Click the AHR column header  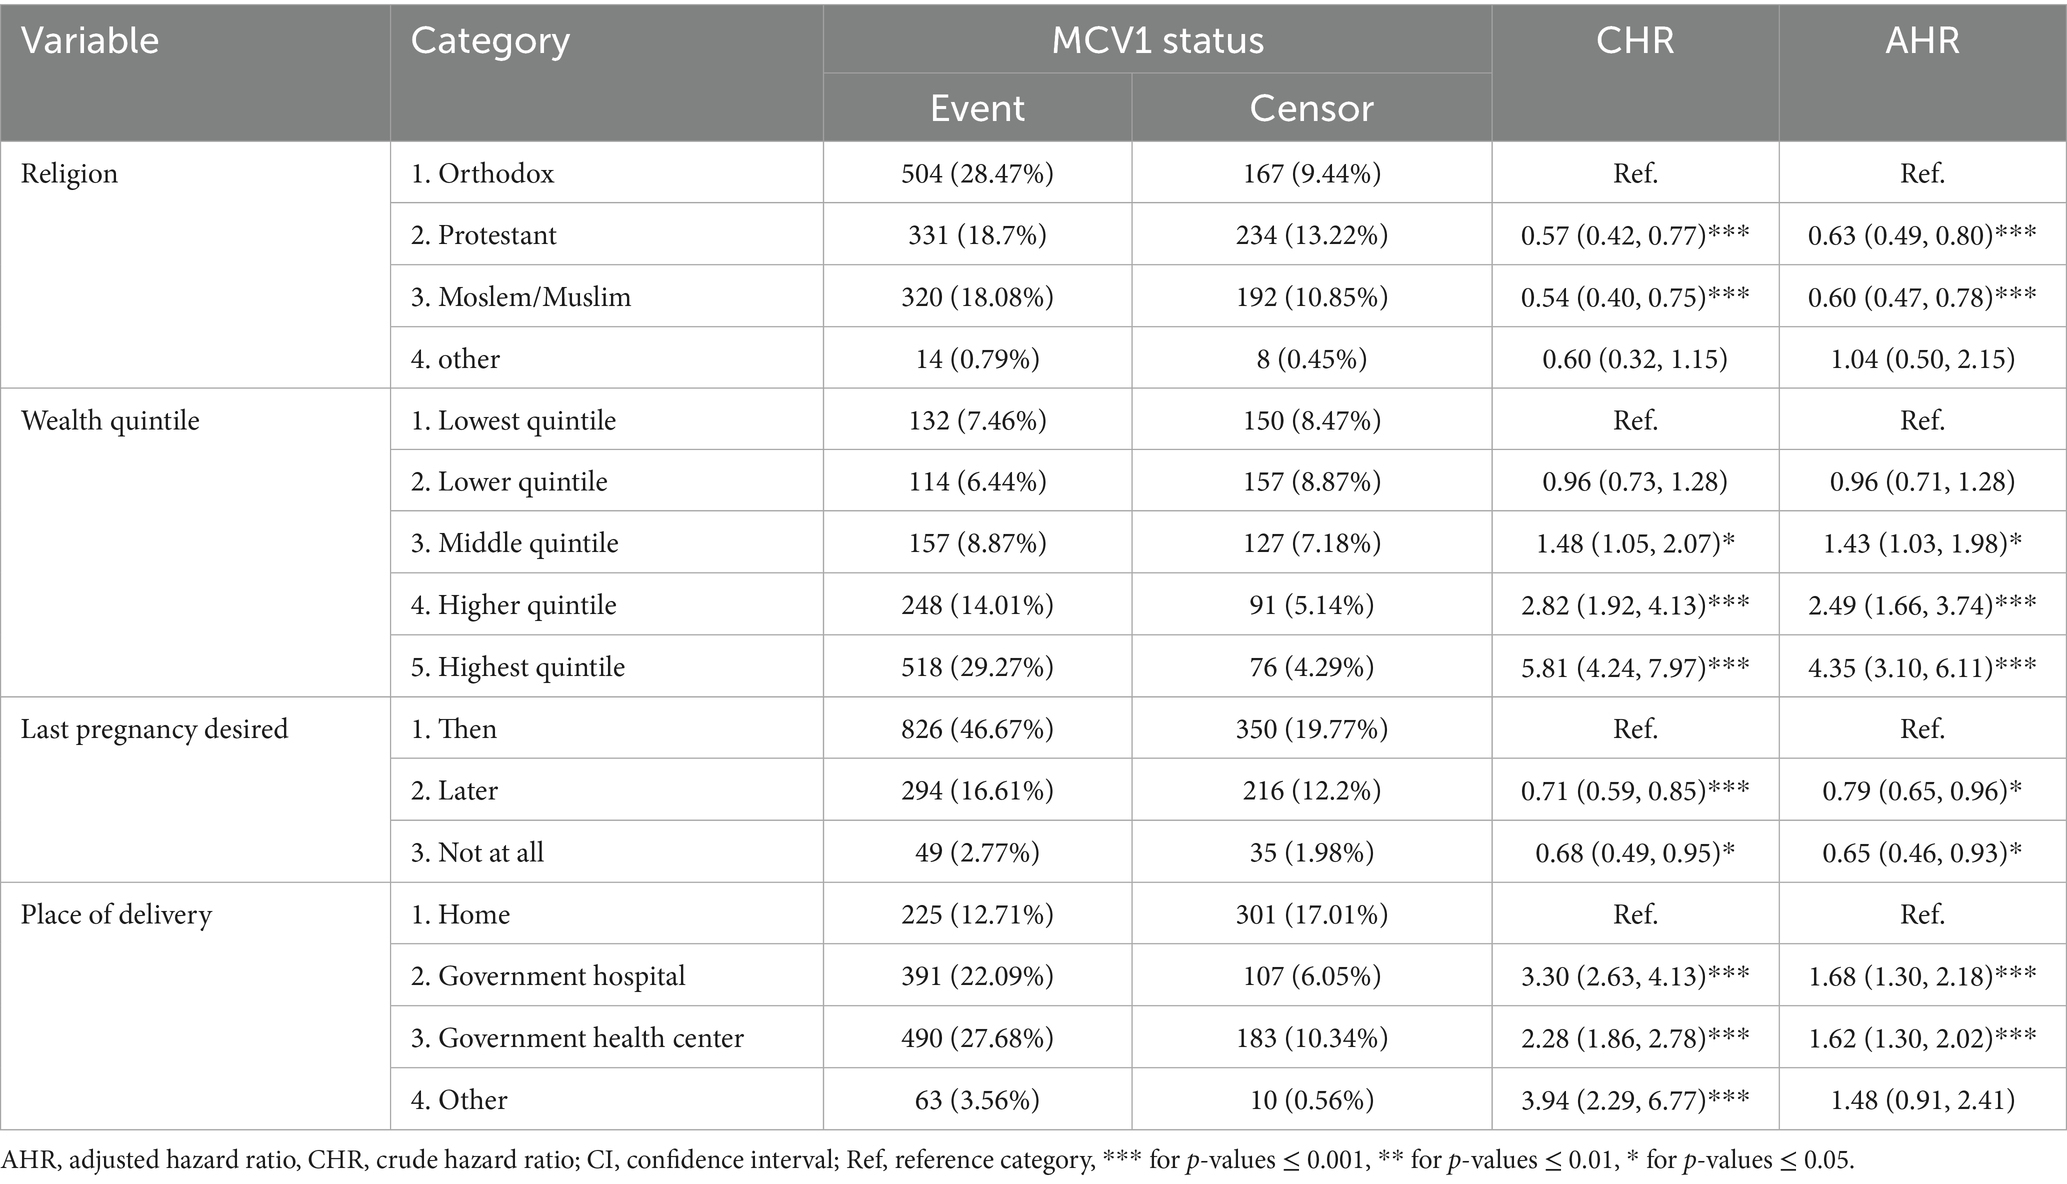[x=1921, y=41]
